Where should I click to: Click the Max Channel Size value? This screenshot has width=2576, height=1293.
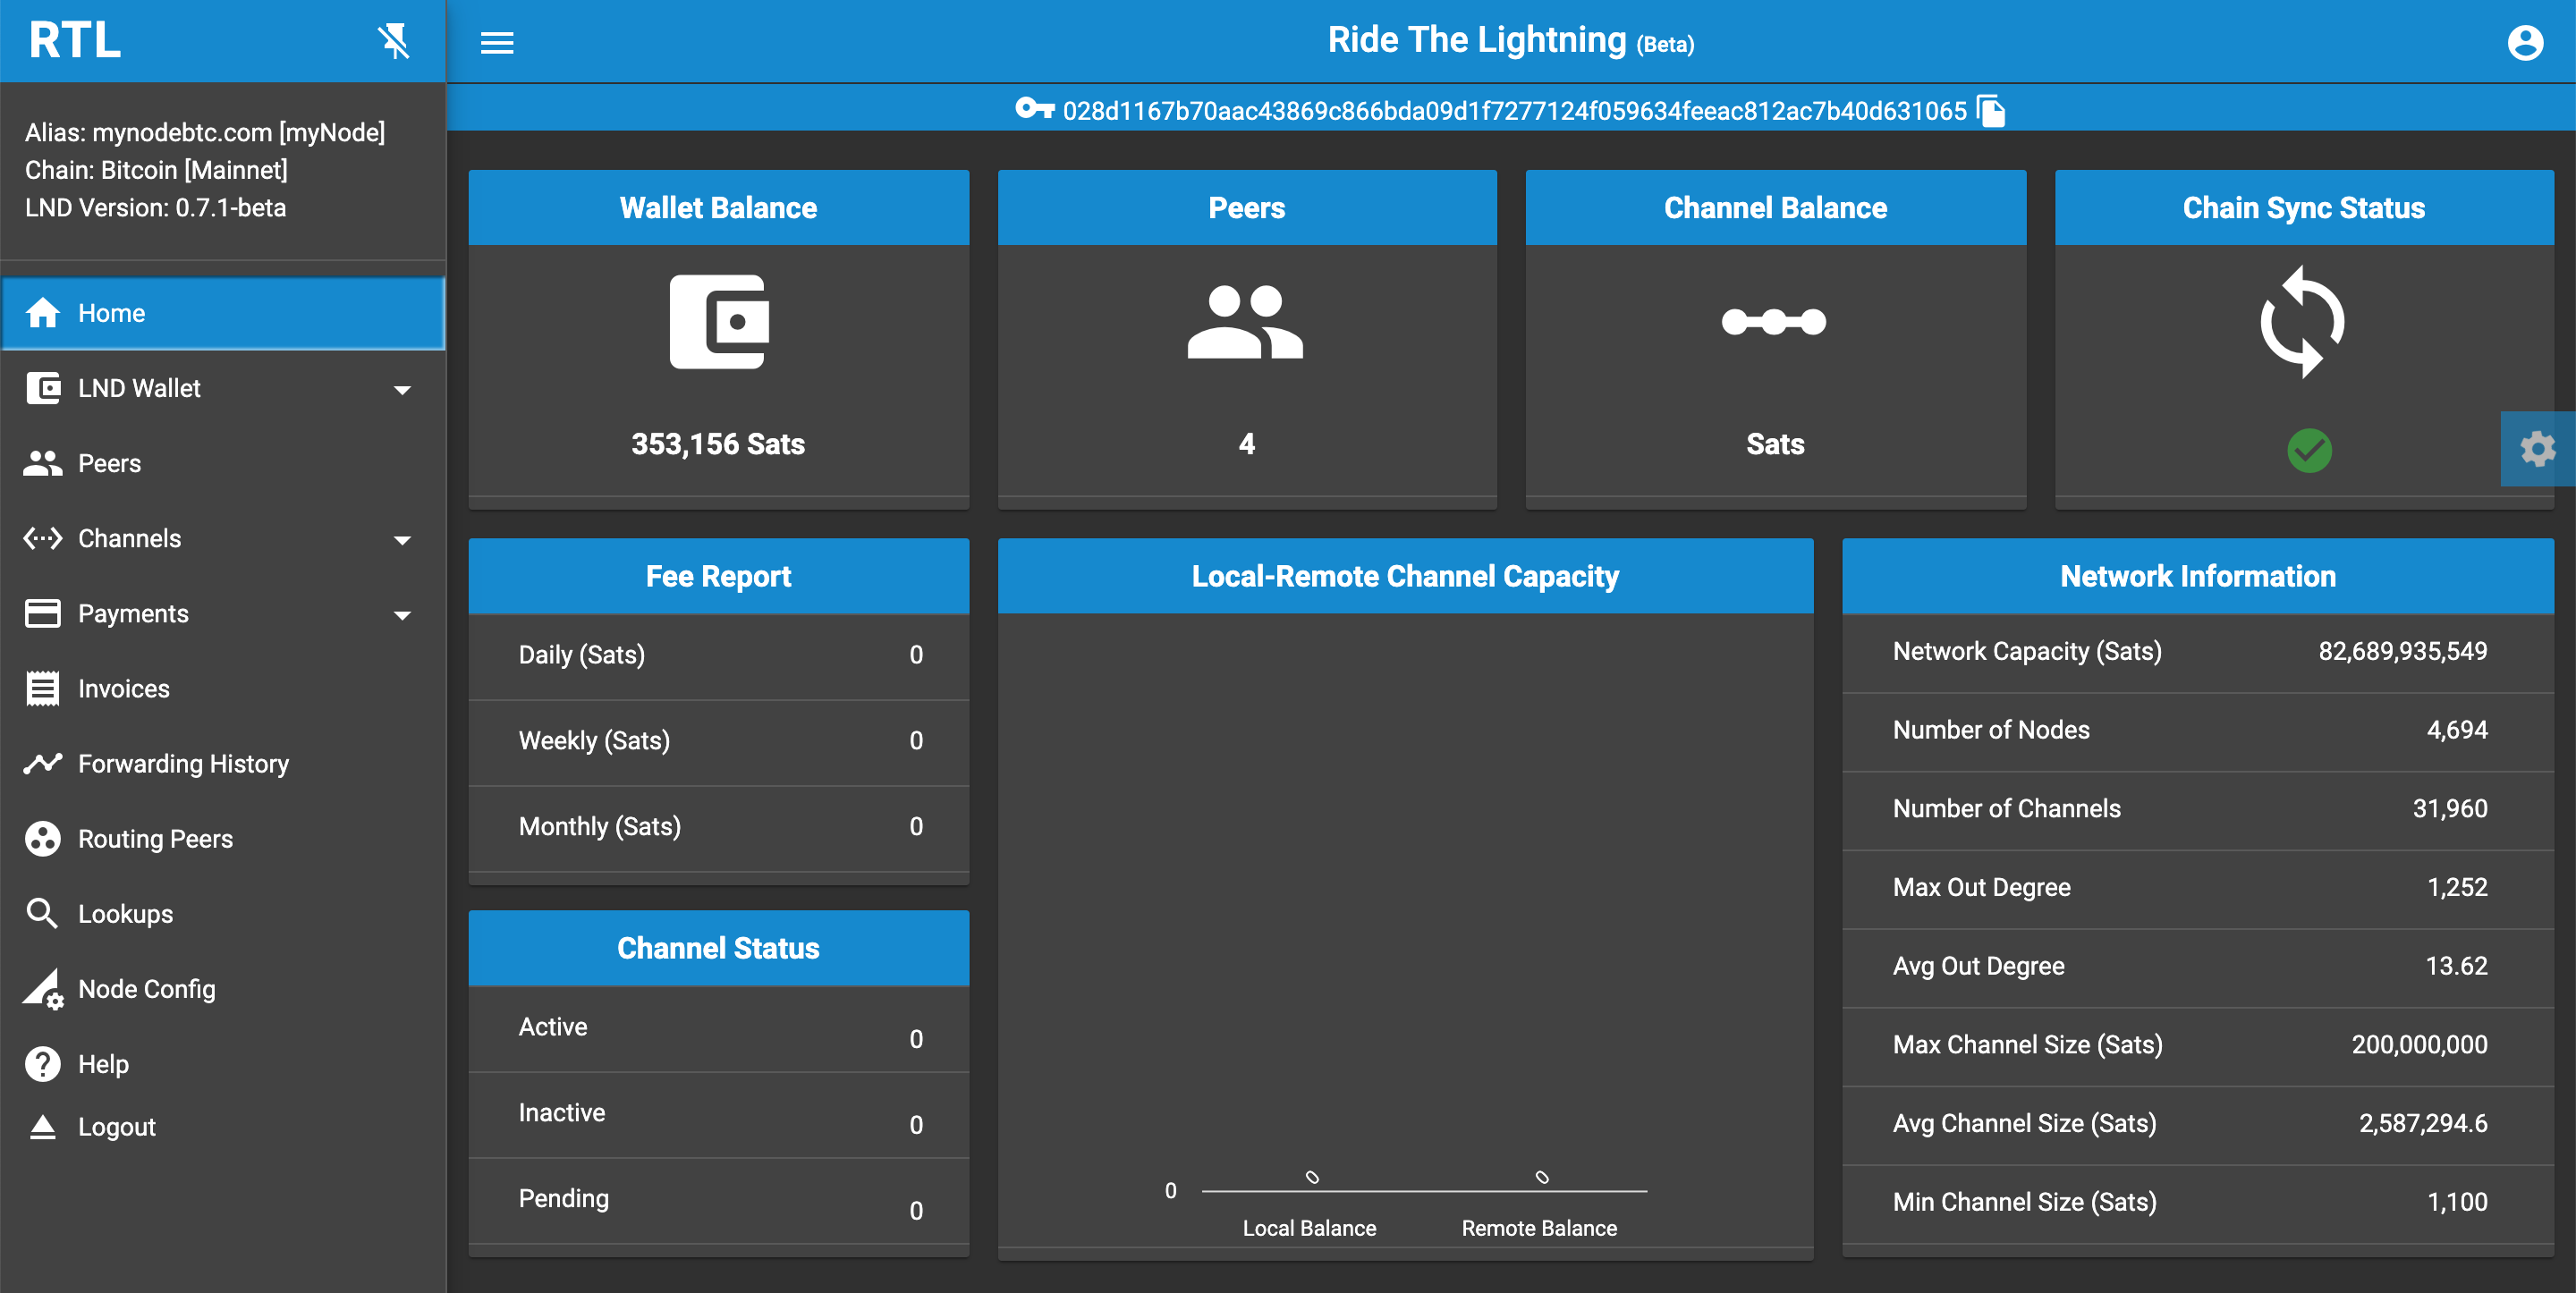coord(2419,1044)
